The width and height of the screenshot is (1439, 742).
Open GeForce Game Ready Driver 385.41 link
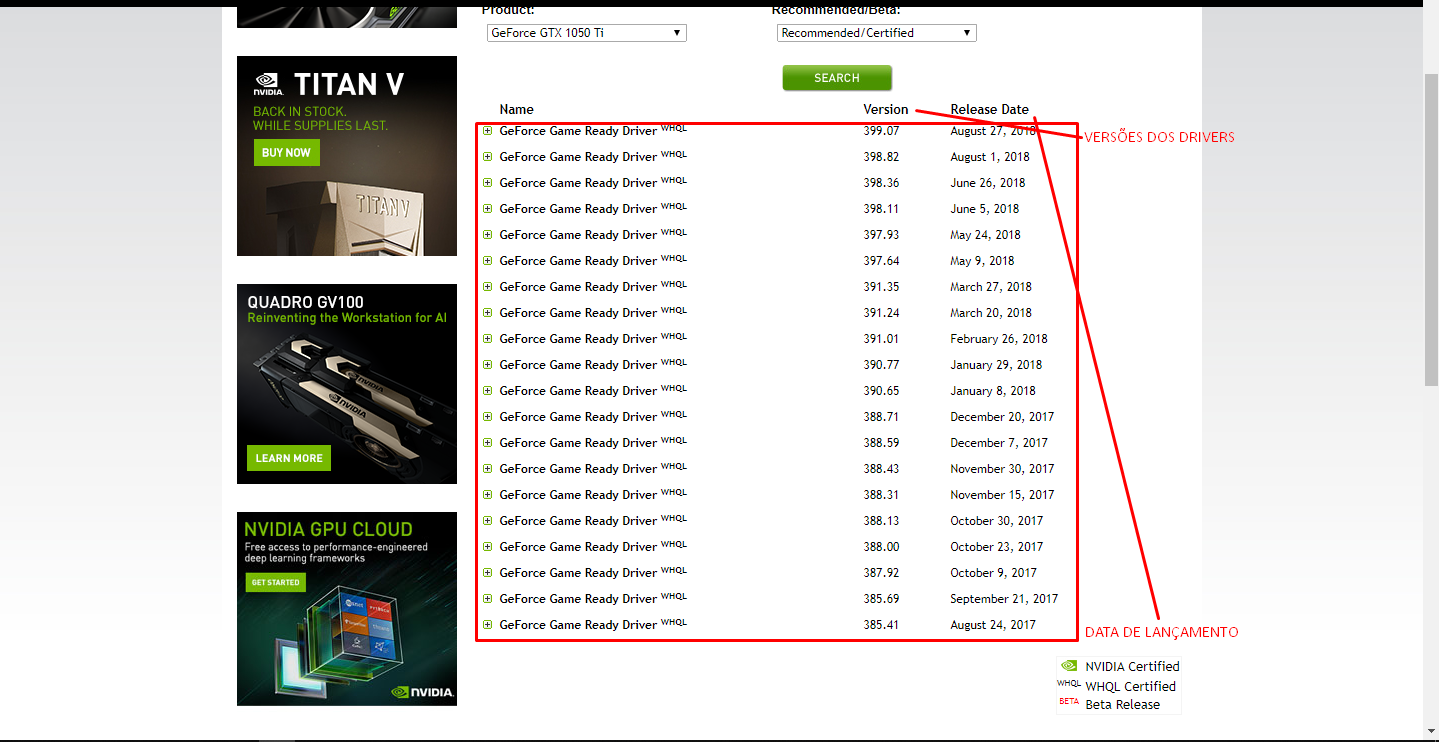578,624
